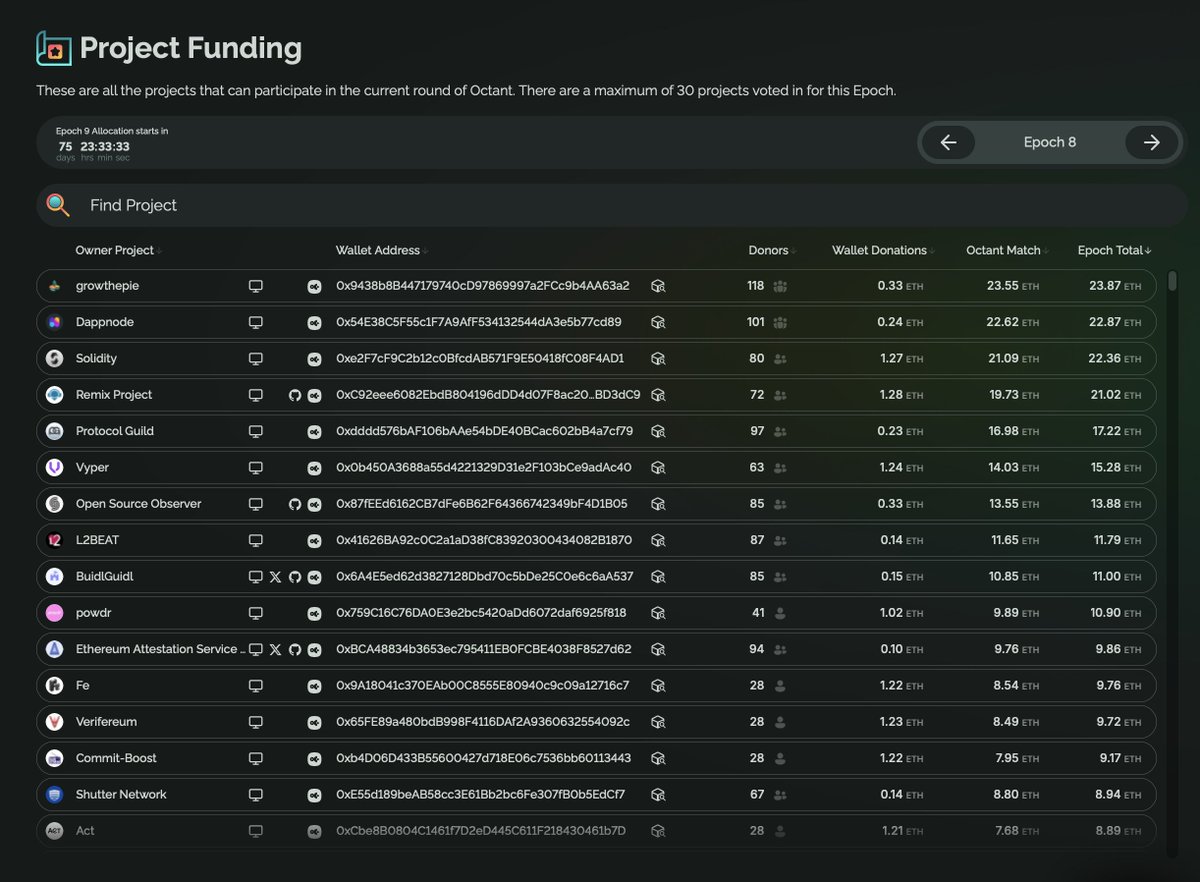View Shutter Network wallet in explorer
1200x882 pixels.
(658, 795)
